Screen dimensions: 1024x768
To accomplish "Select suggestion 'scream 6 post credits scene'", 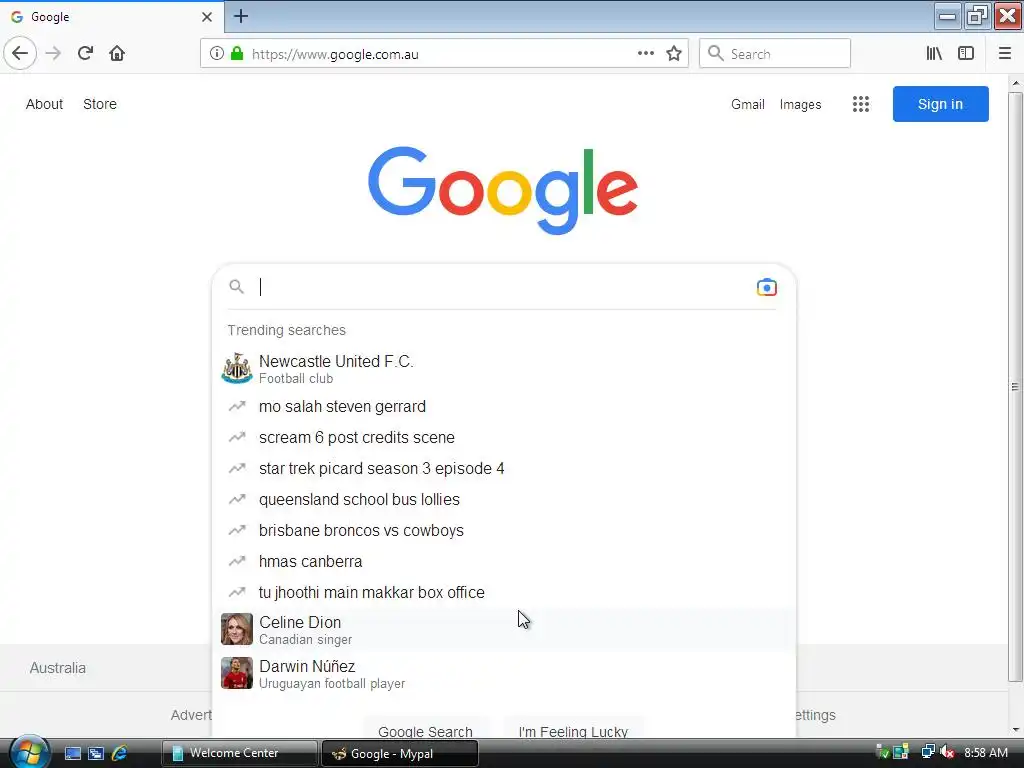I will click(x=504, y=438).
